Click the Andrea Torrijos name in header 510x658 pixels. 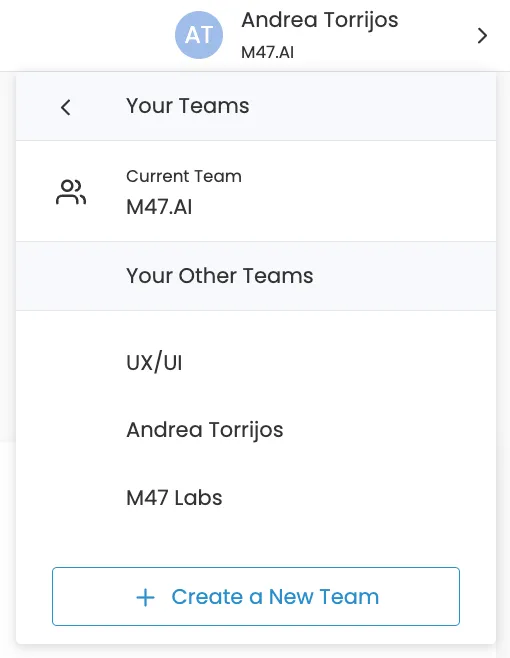[x=319, y=20]
